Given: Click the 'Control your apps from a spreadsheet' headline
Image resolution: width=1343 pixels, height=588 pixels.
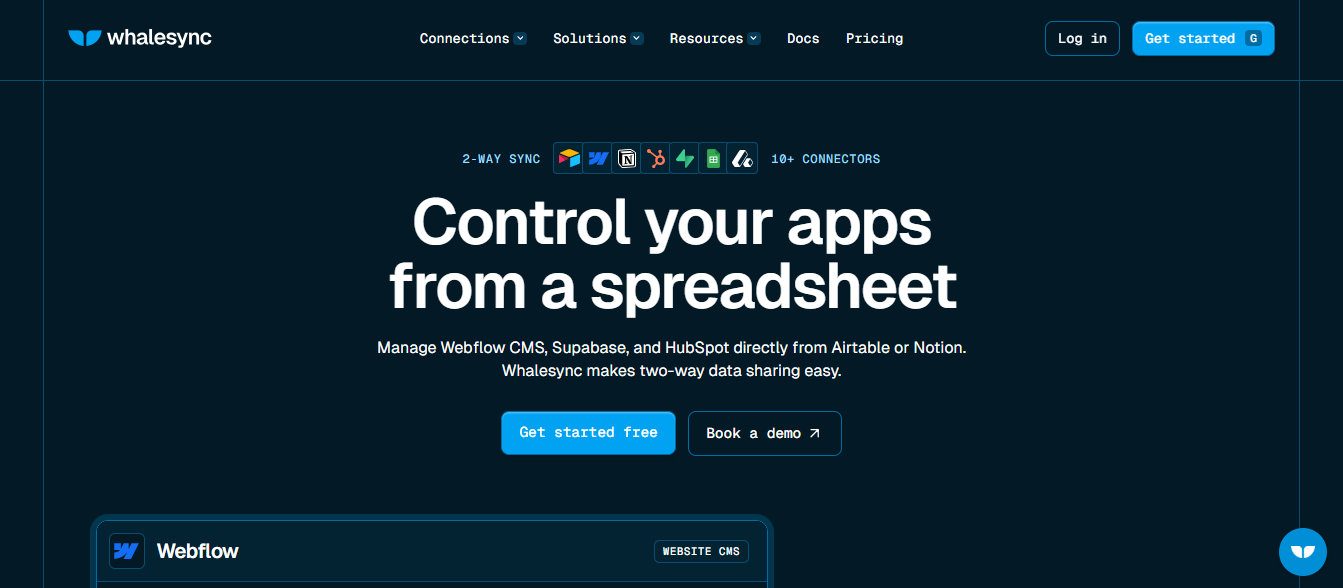Looking at the screenshot, I should pyautogui.click(x=672, y=253).
